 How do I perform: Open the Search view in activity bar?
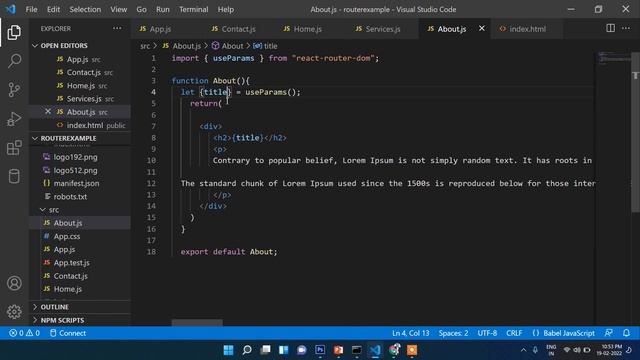click(14, 61)
